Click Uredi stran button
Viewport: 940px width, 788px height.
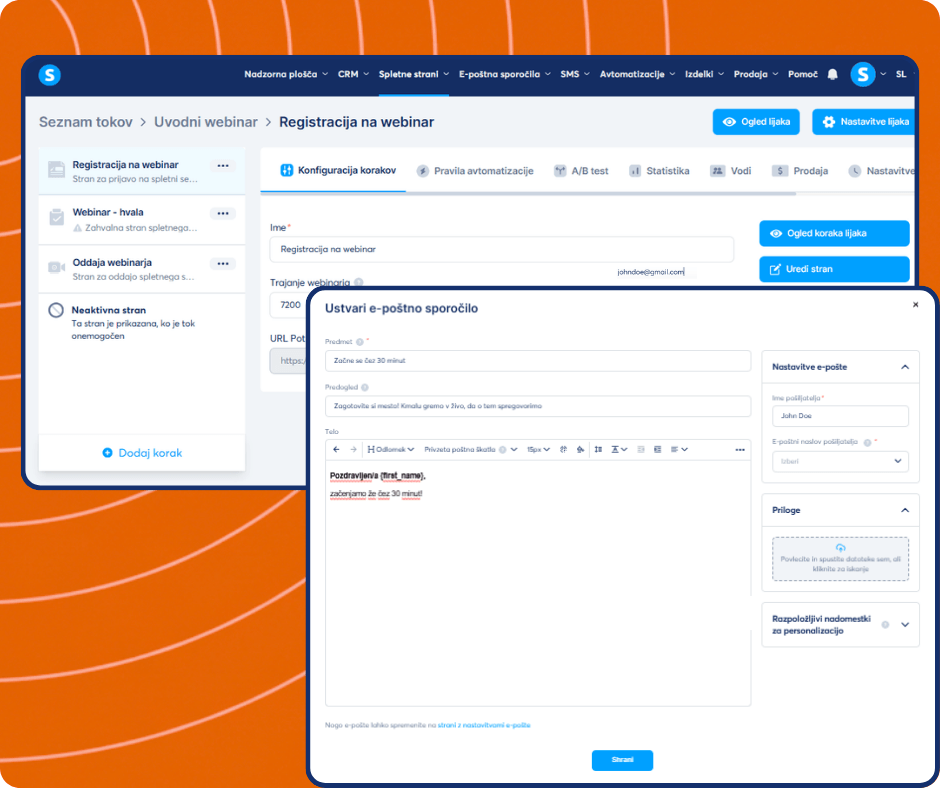(x=834, y=269)
